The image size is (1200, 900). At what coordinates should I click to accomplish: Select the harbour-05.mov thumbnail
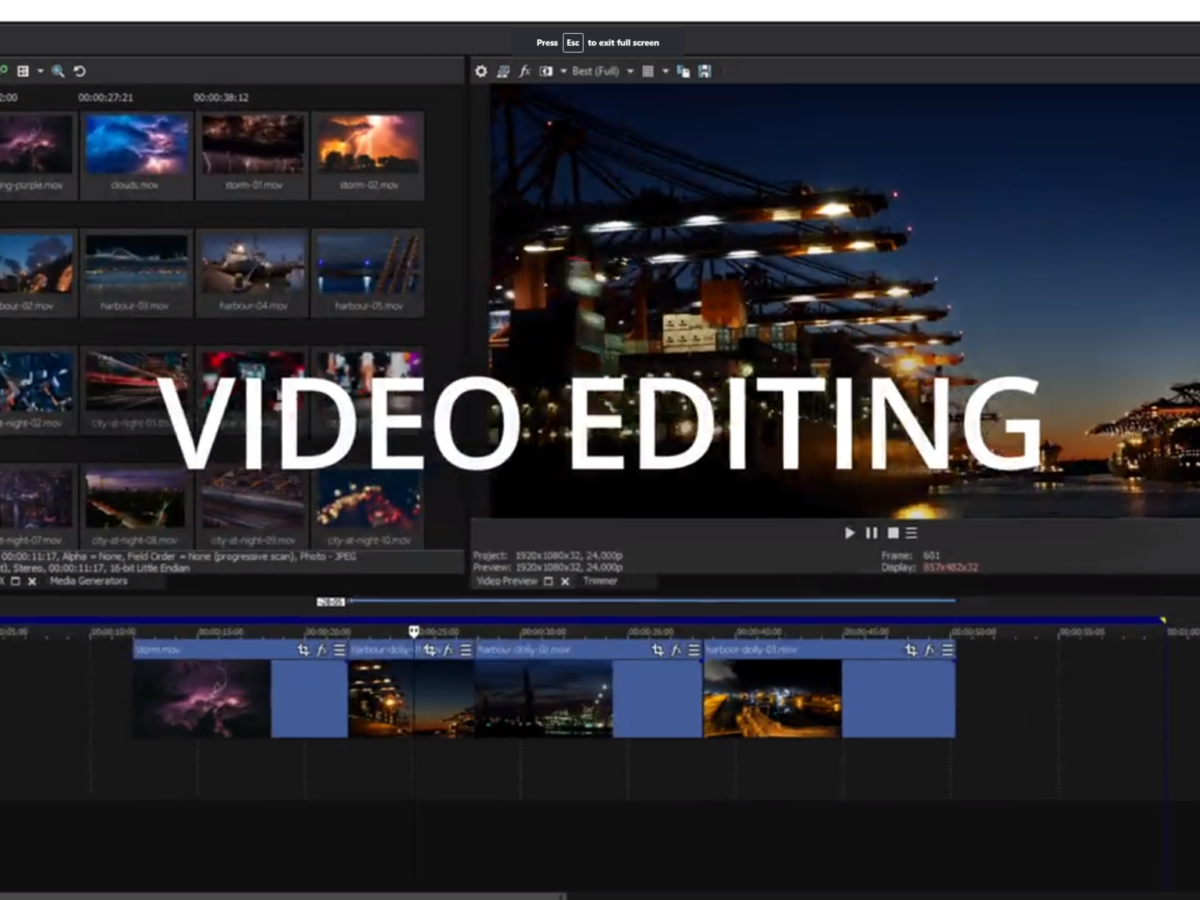(x=368, y=272)
